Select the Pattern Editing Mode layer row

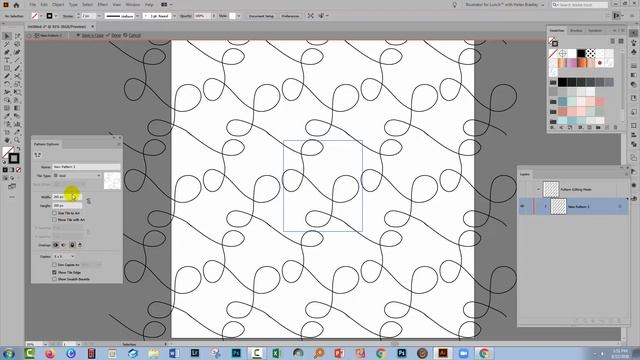[573, 189]
